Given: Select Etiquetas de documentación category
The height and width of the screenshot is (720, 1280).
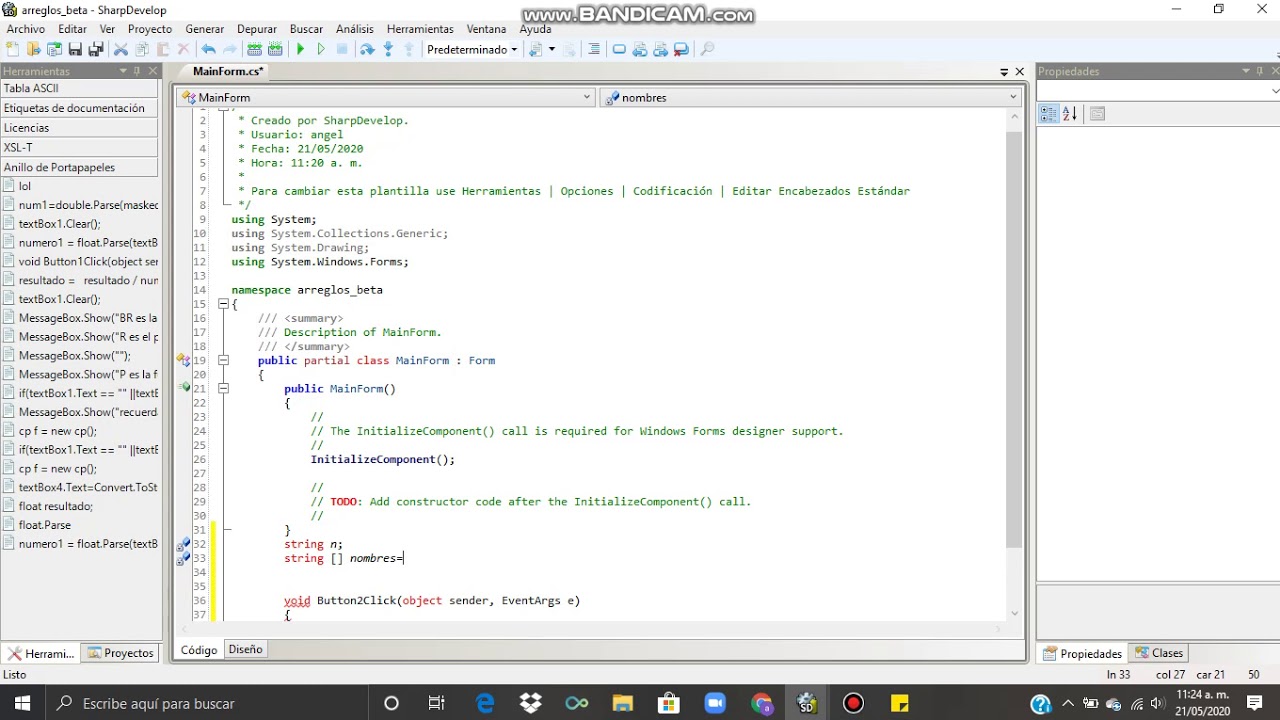Looking at the screenshot, I should [x=80, y=108].
